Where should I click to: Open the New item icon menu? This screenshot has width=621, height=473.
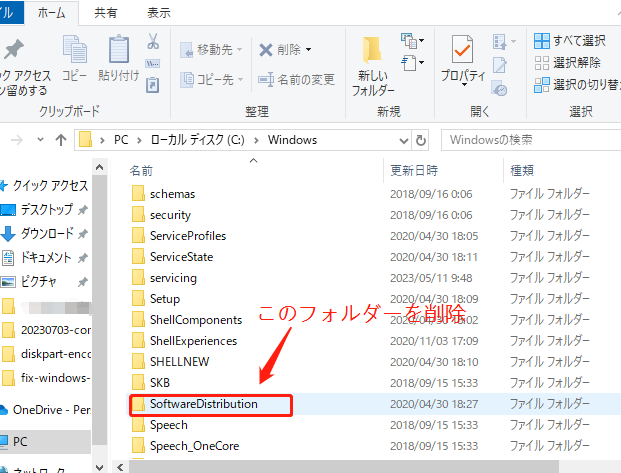click(412, 41)
